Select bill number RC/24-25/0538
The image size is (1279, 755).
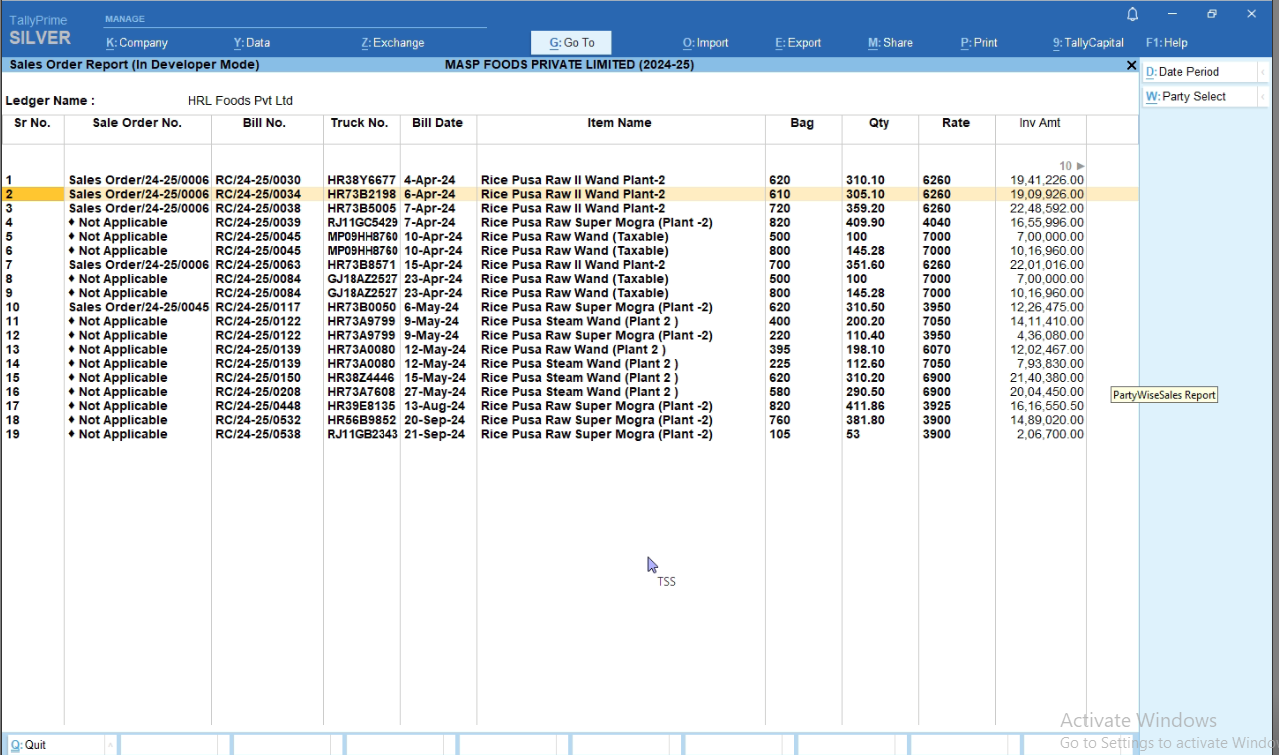[x=258, y=434]
